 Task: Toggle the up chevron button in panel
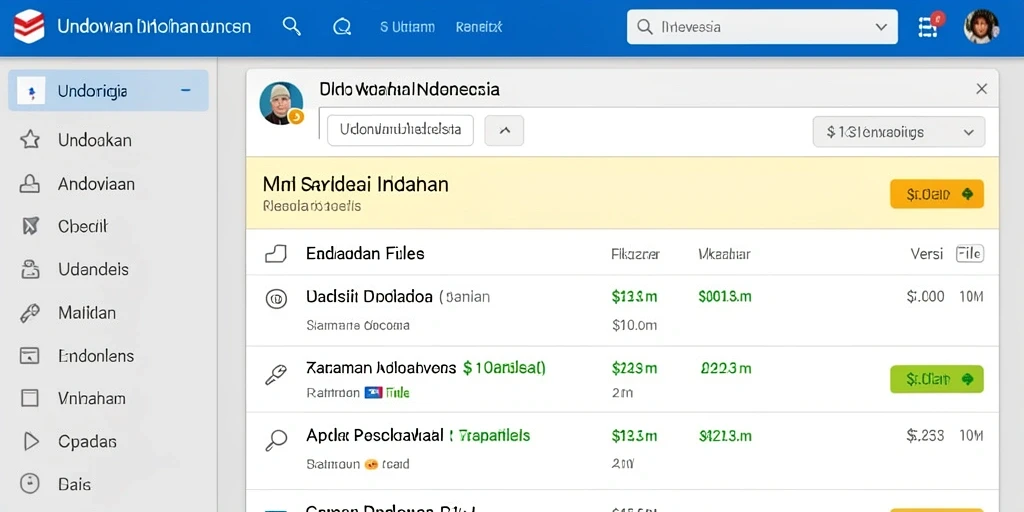504,130
